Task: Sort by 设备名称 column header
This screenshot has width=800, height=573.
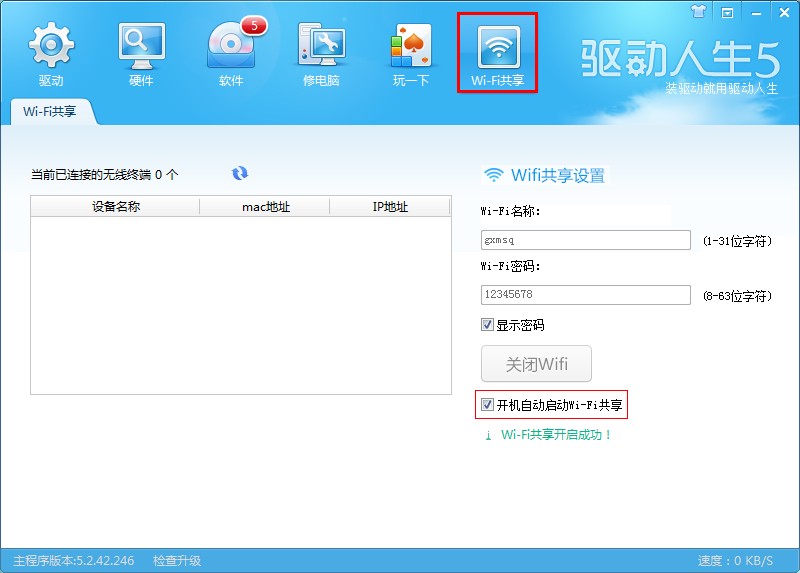Action: tap(115, 206)
